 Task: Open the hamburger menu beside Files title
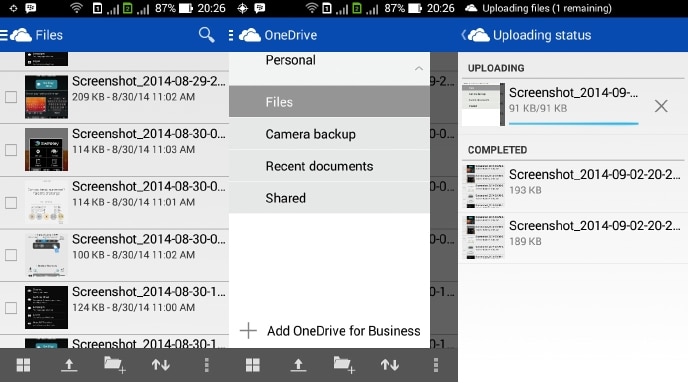click(4, 35)
